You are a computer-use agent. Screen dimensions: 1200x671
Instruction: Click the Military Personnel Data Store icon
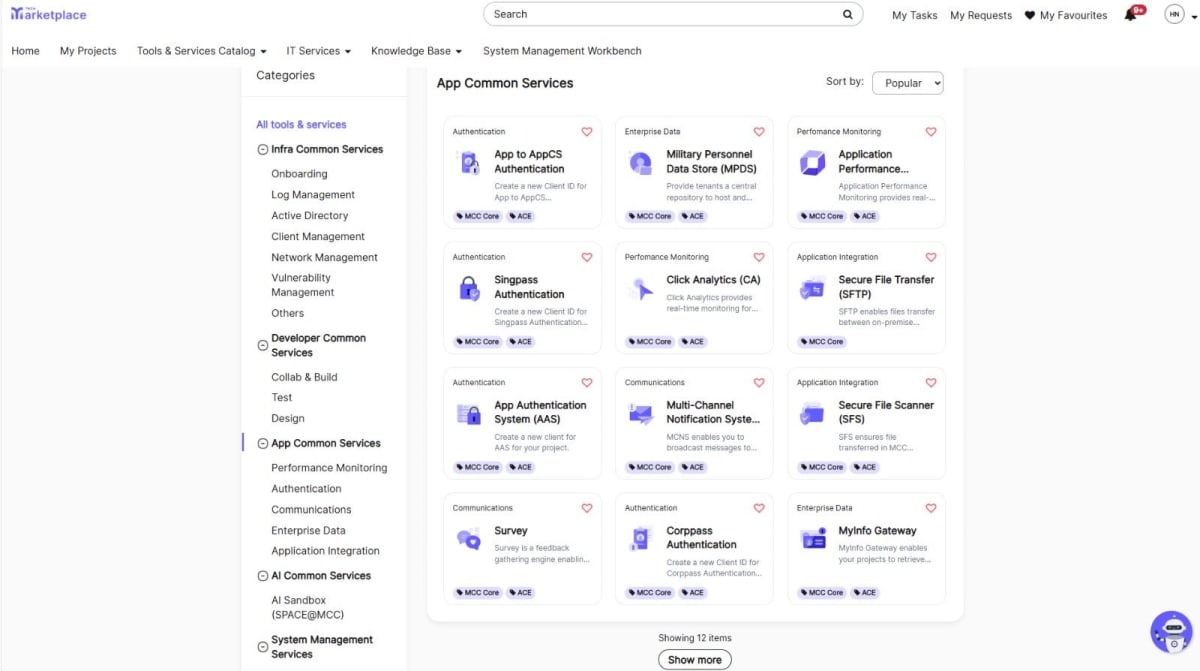point(641,163)
